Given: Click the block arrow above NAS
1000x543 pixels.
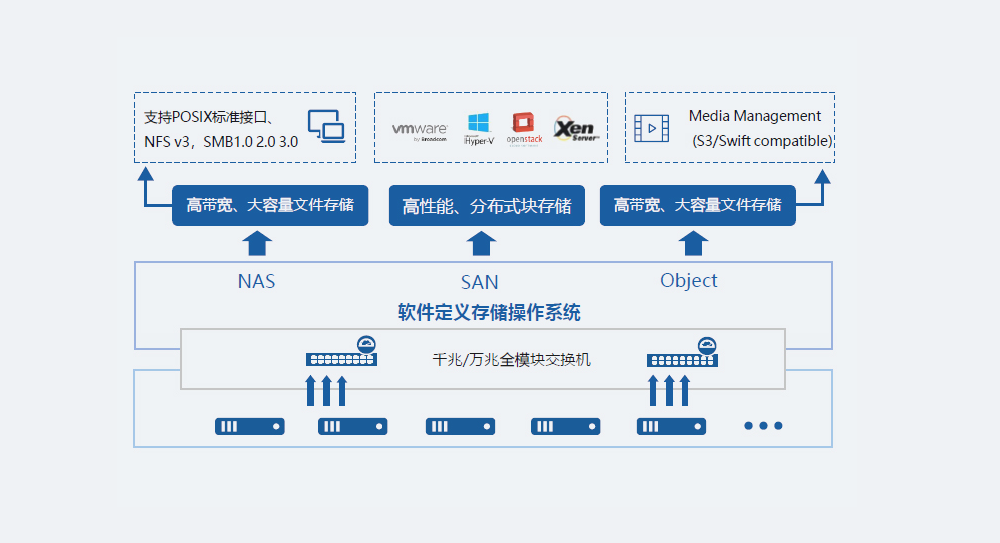Looking at the screenshot, I should (x=258, y=243).
